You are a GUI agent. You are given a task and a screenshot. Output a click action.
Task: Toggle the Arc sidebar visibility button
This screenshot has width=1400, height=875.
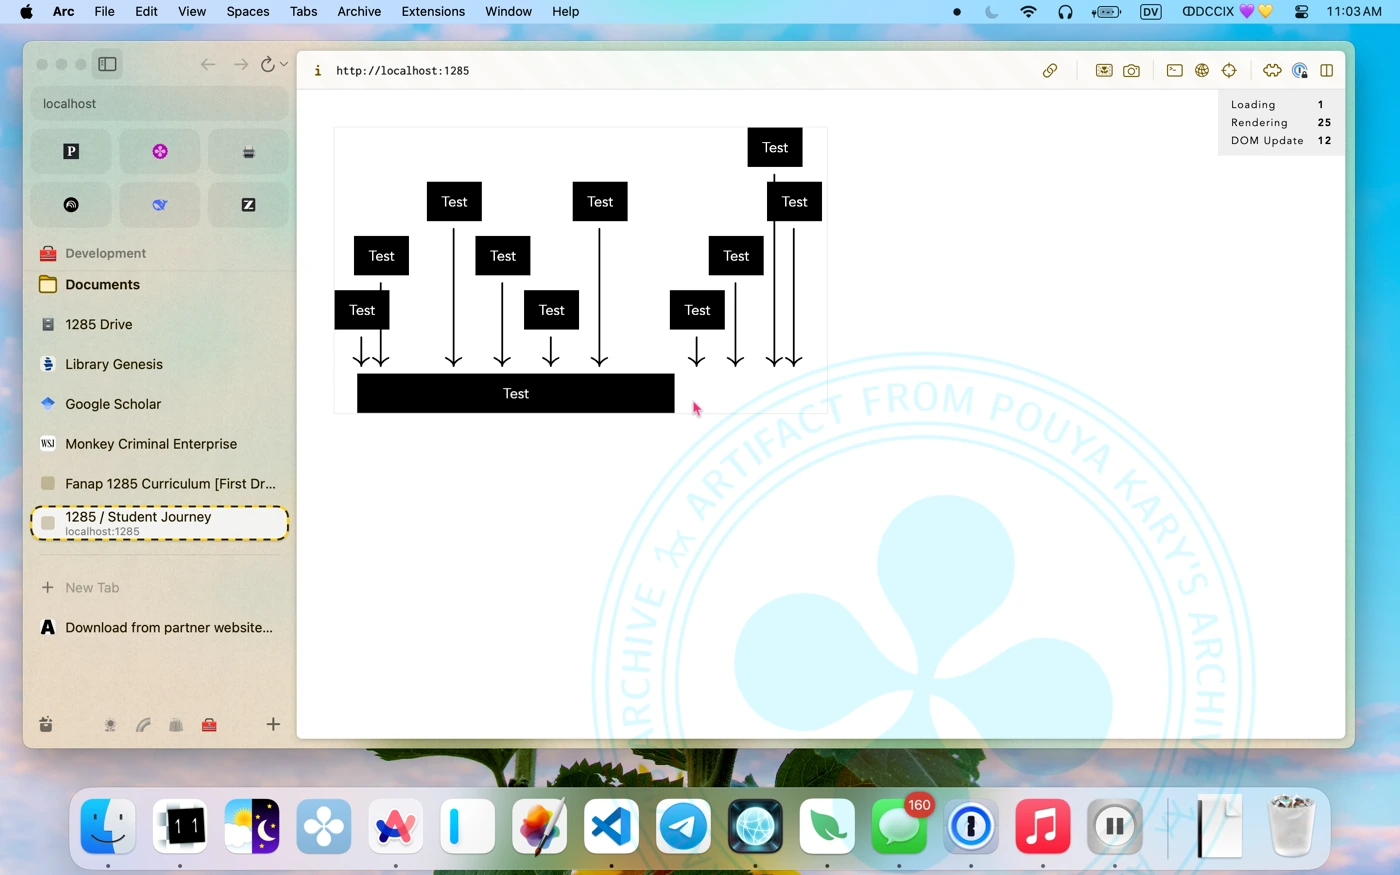(x=107, y=64)
